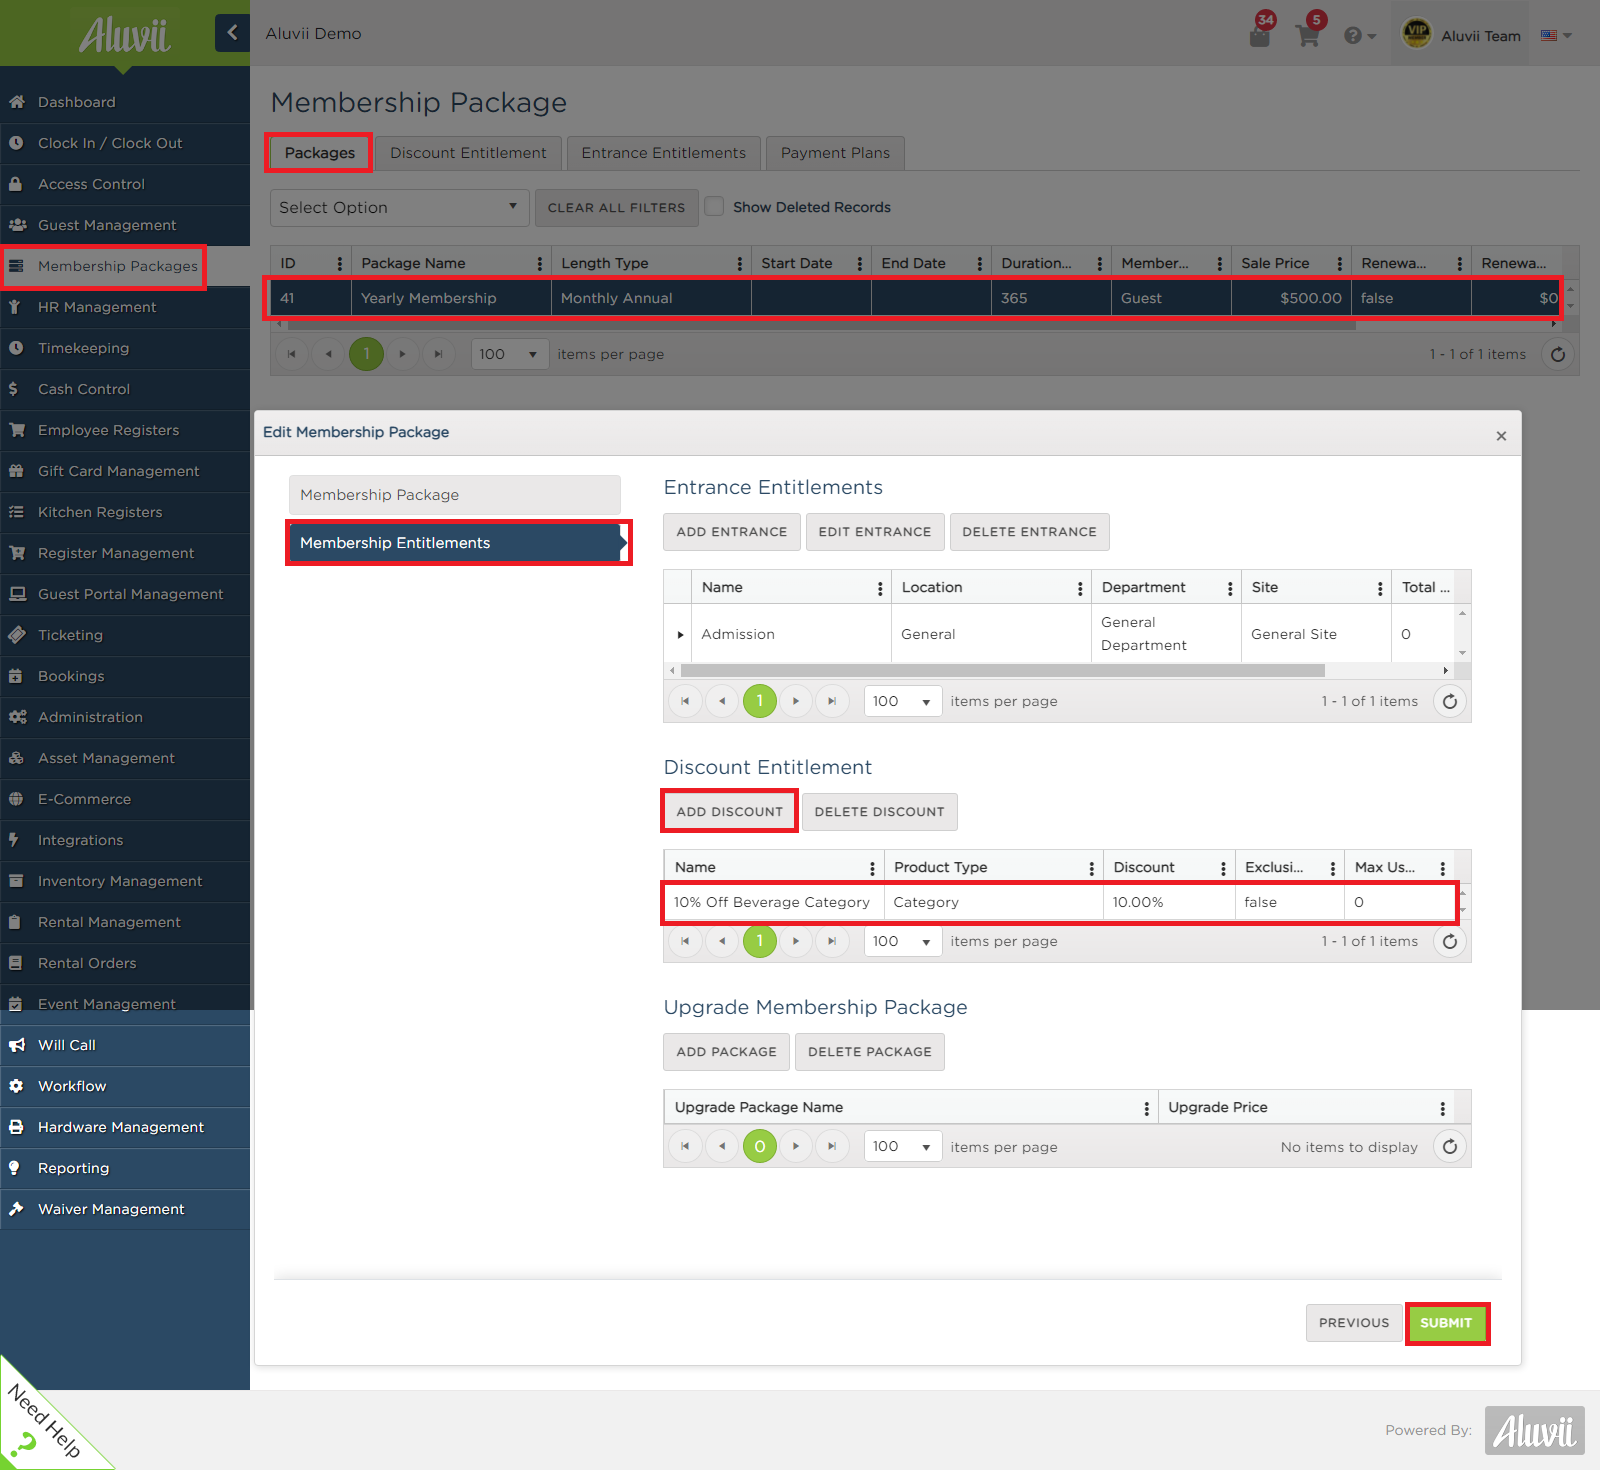Viewport: 1600px width, 1470px height.
Task: Open Upgrade Package Name column menu
Action: coord(1146,1108)
